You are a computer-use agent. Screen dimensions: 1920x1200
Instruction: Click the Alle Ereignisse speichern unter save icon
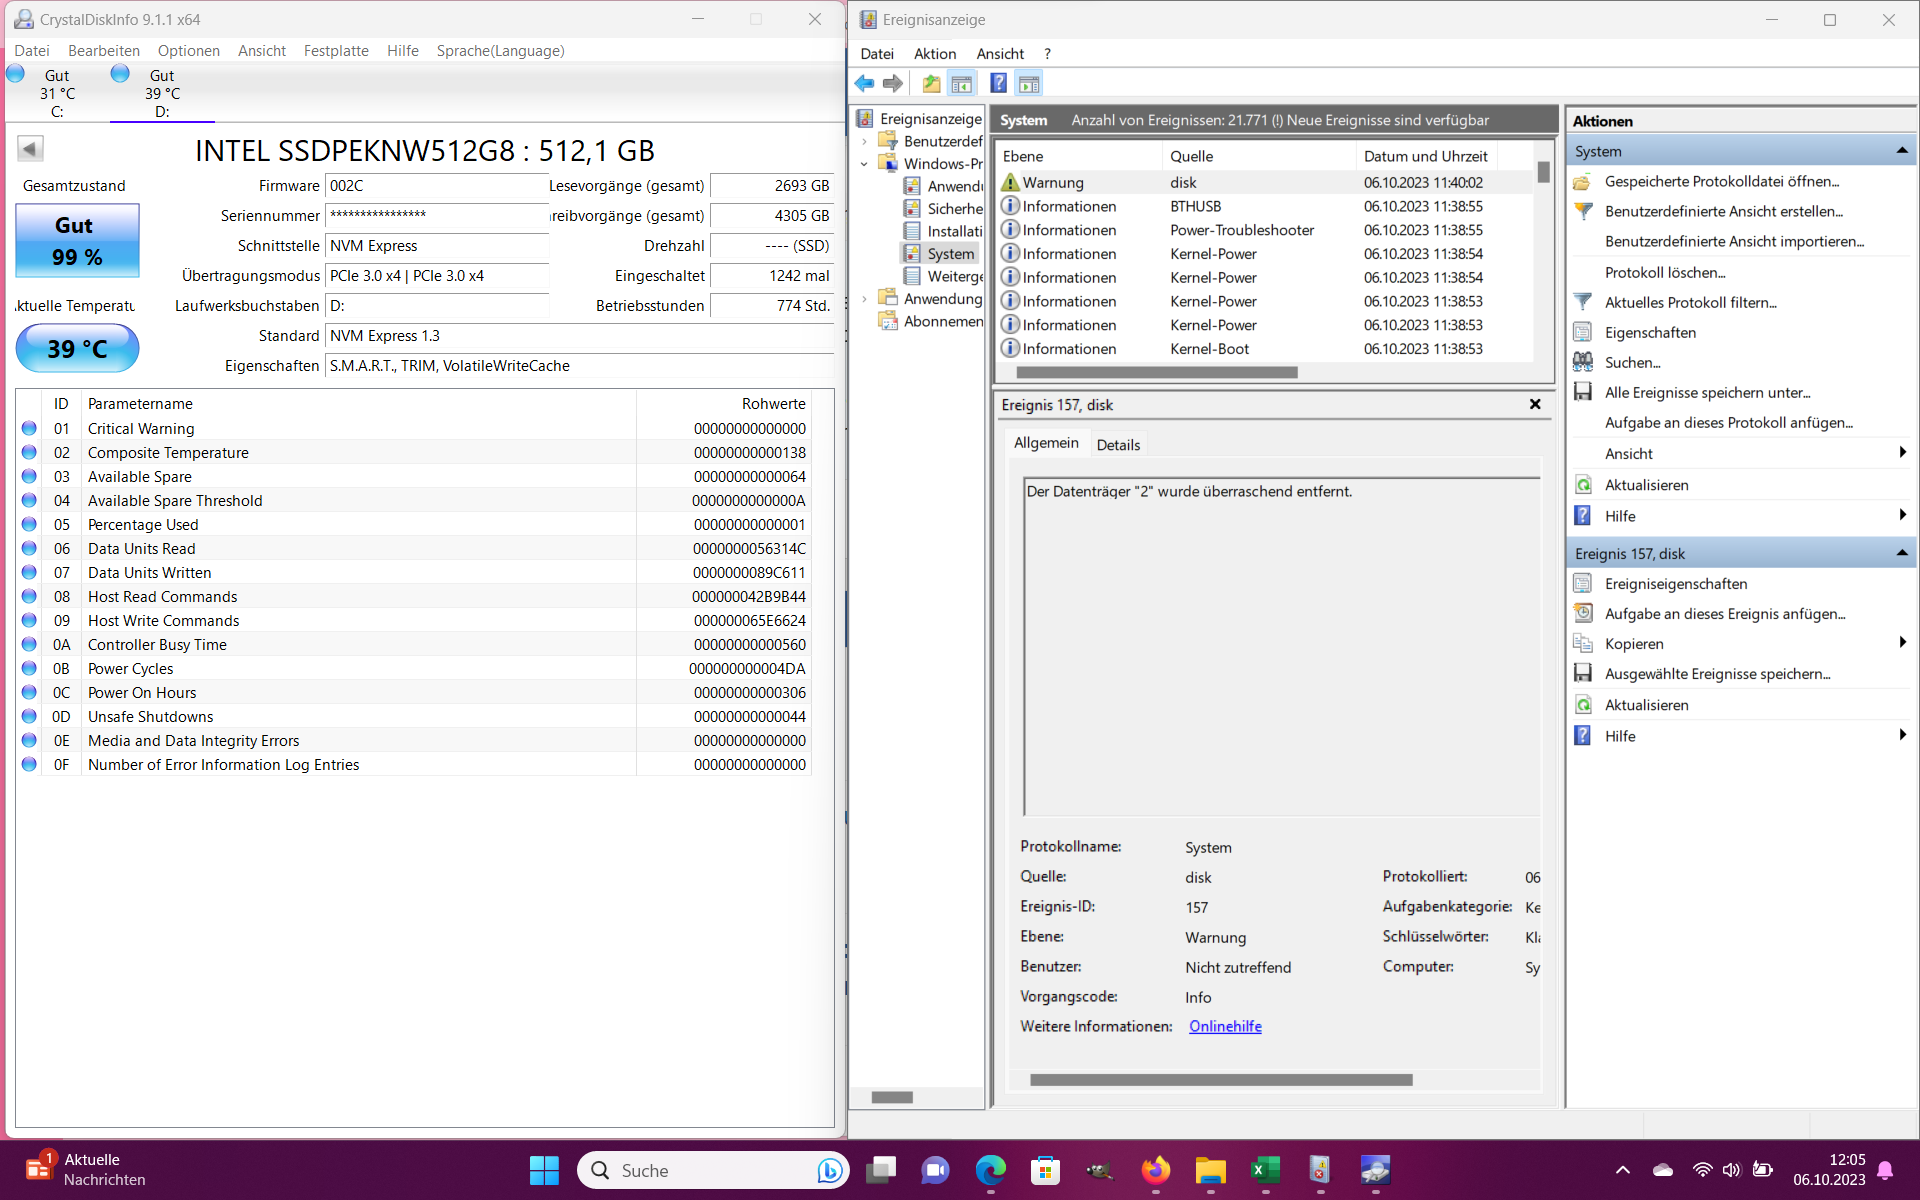[x=1583, y=392]
